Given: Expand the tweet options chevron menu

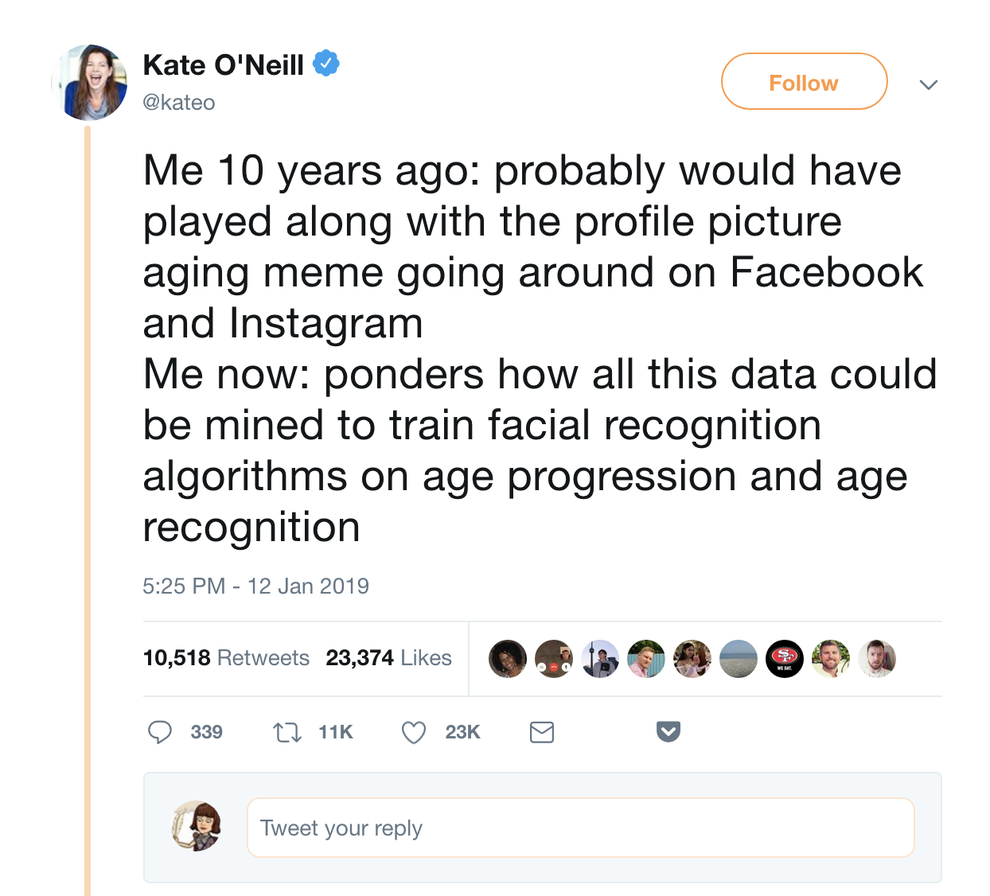Looking at the screenshot, I should [x=928, y=84].
